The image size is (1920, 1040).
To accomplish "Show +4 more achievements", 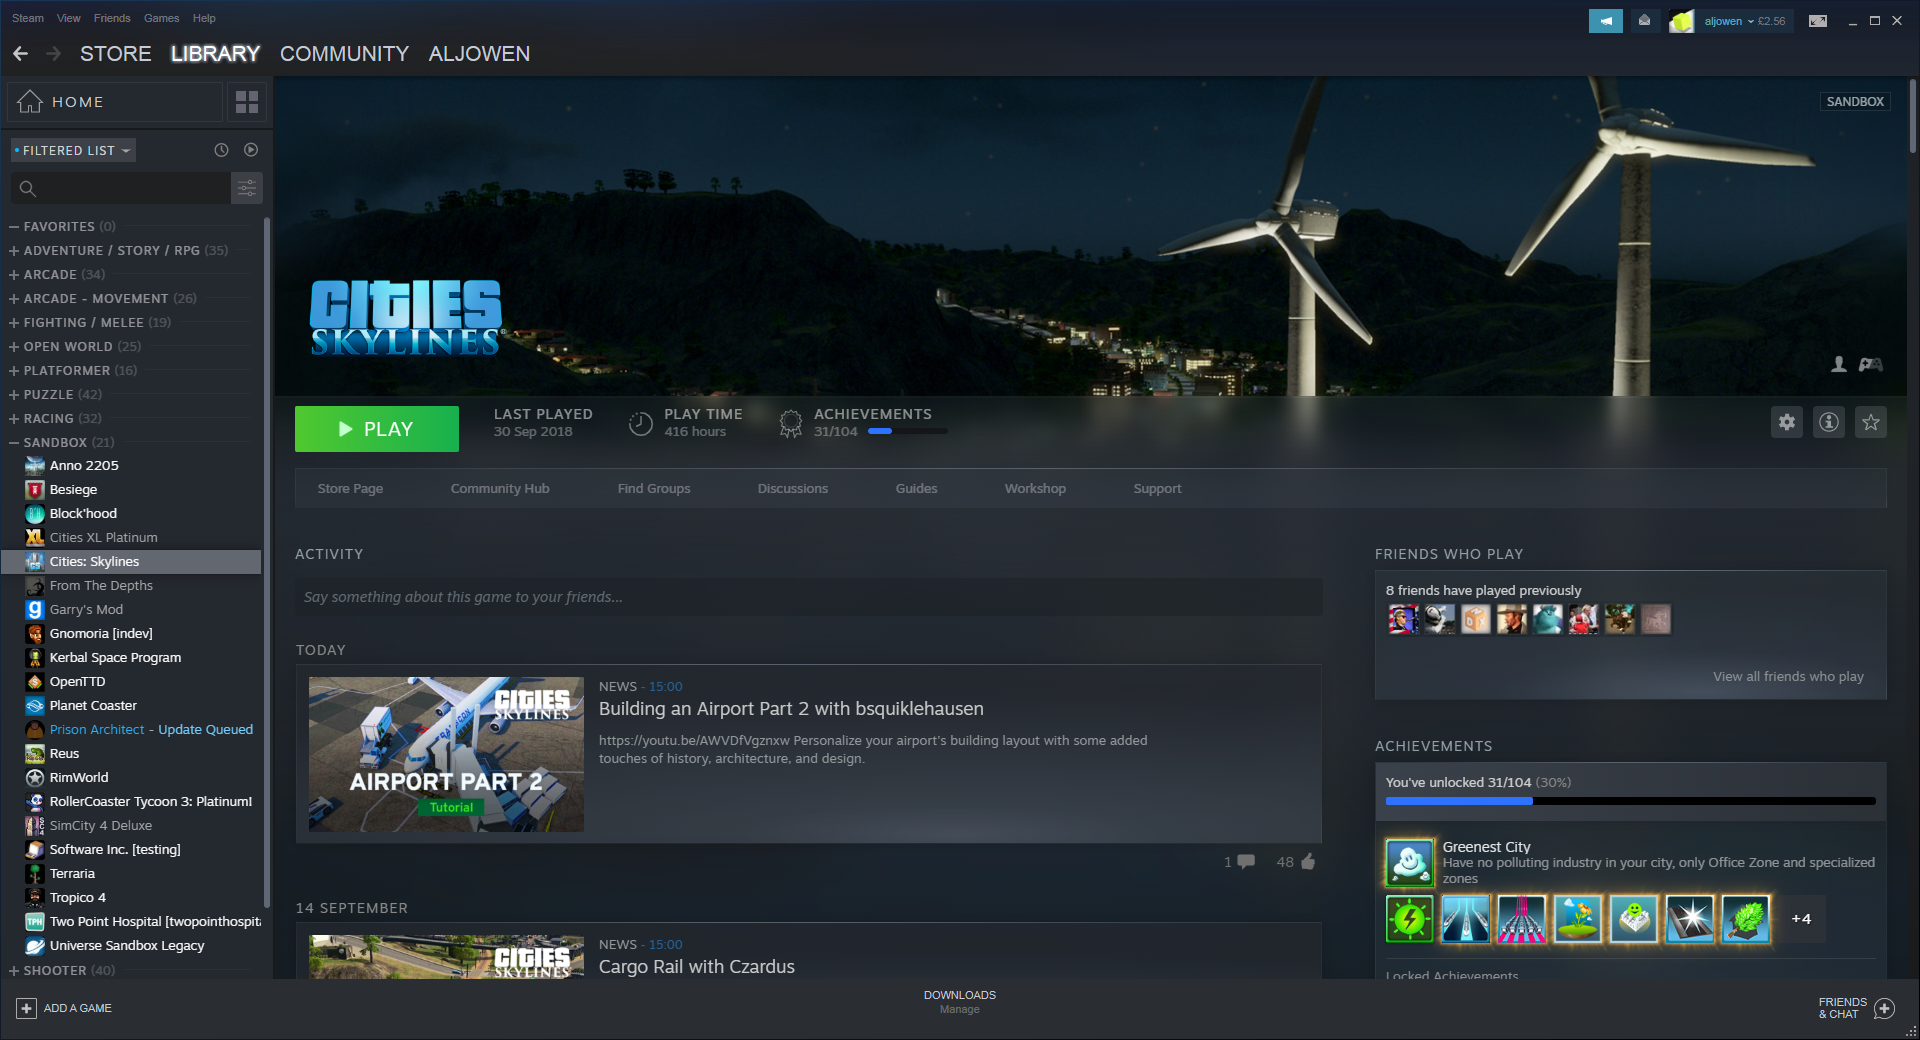I will click(1801, 919).
